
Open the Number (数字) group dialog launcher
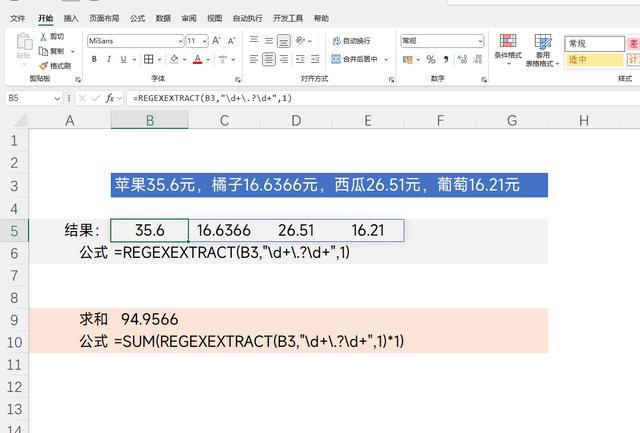pyautogui.click(x=484, y=80)
